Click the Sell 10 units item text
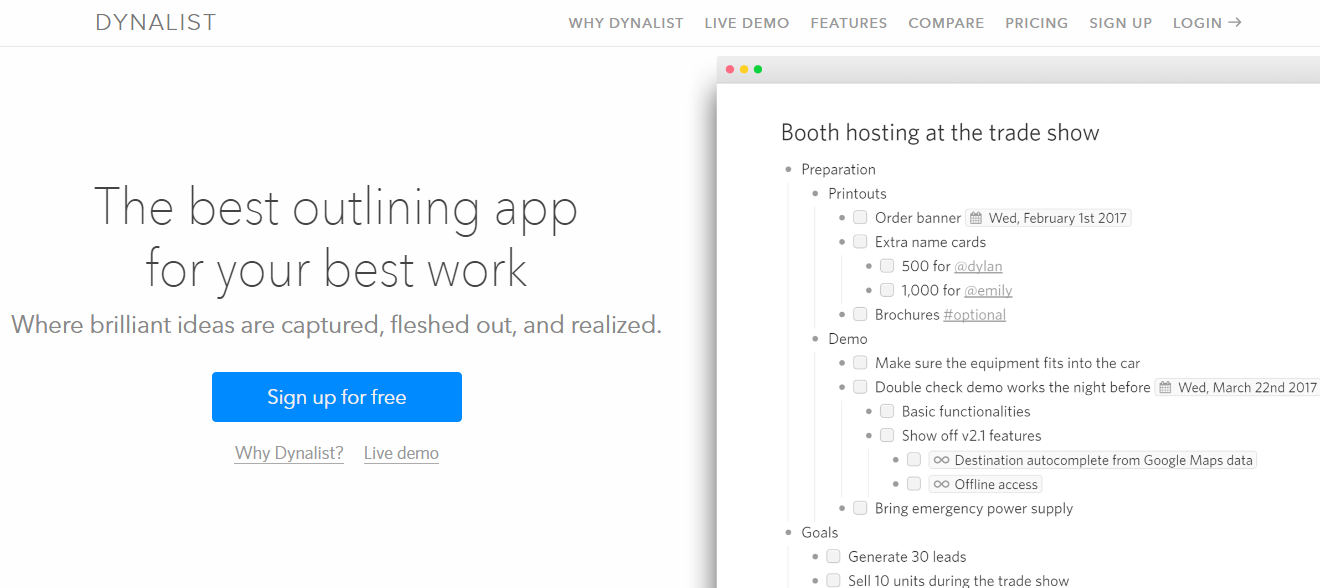The width and height of the screenshot is (1320, 588). [958, 580]
